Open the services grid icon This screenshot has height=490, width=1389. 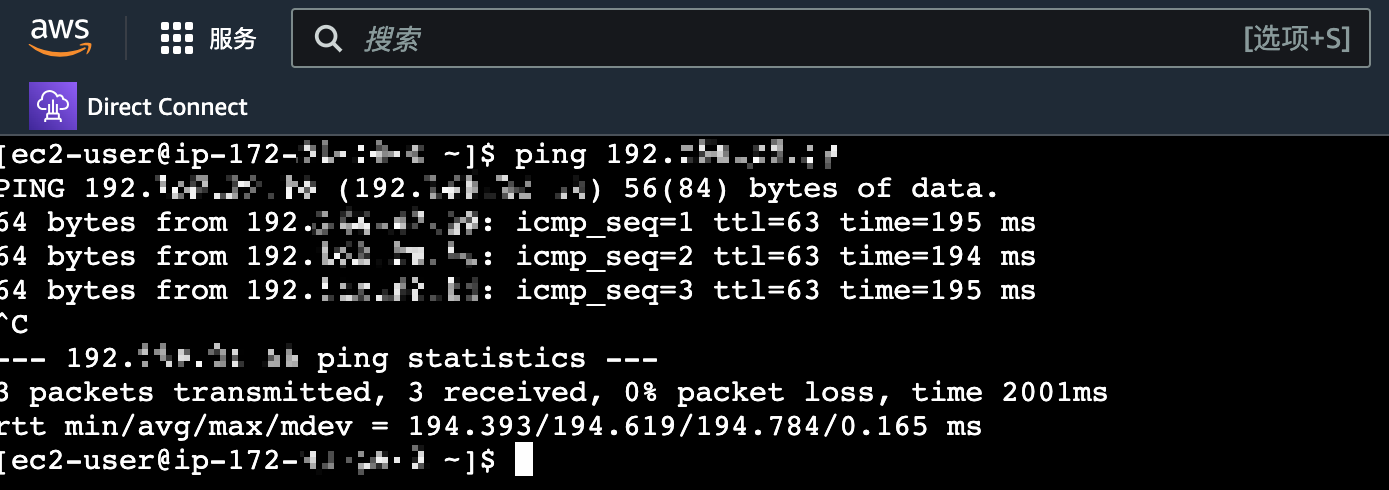(176, 39)
